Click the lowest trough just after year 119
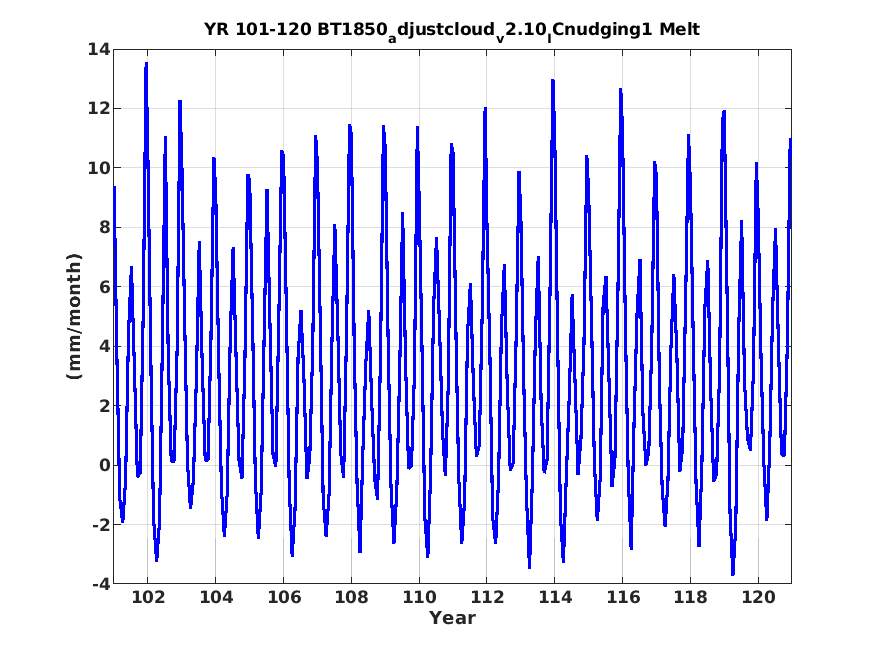Image resolution: width=875 pixels, height=656 pixels. (733, 574)
